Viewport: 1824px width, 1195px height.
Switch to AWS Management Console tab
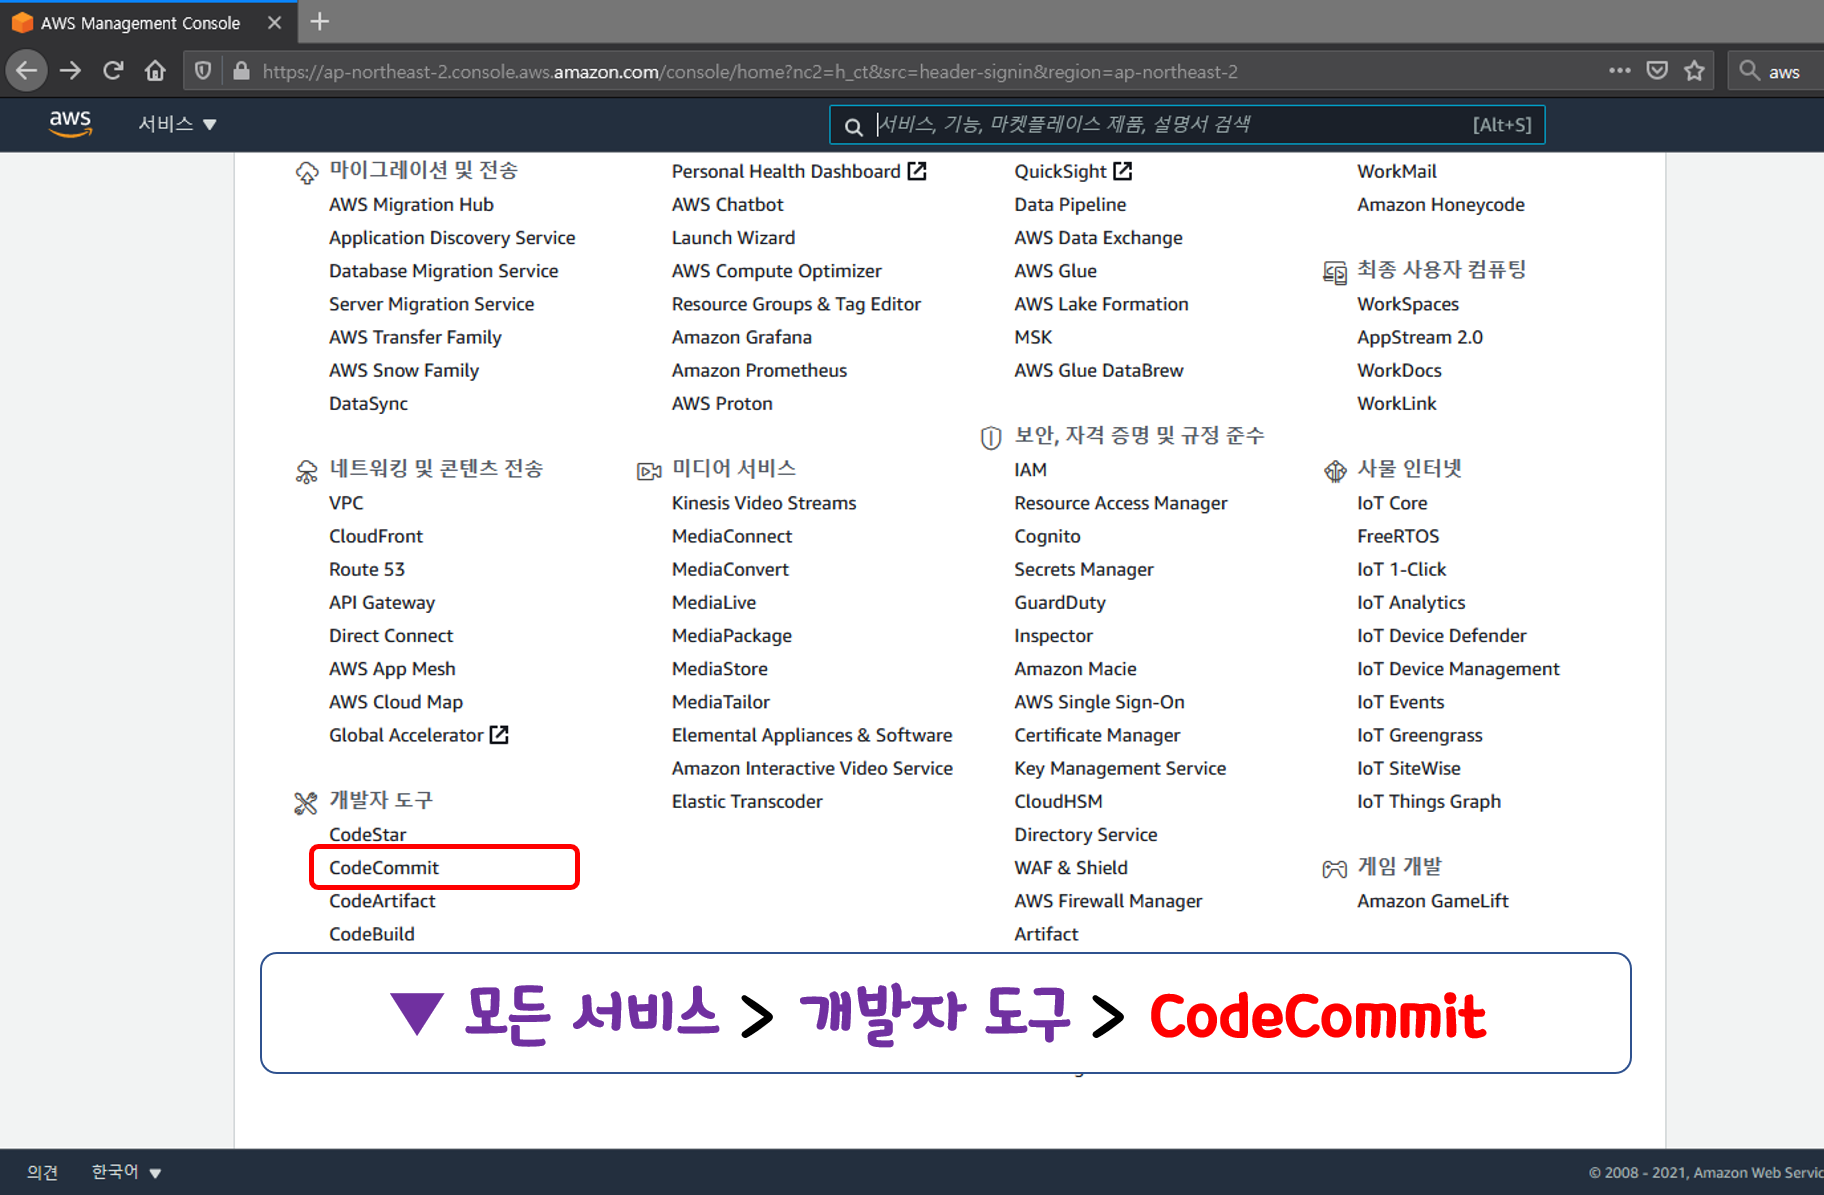[148, 22]
